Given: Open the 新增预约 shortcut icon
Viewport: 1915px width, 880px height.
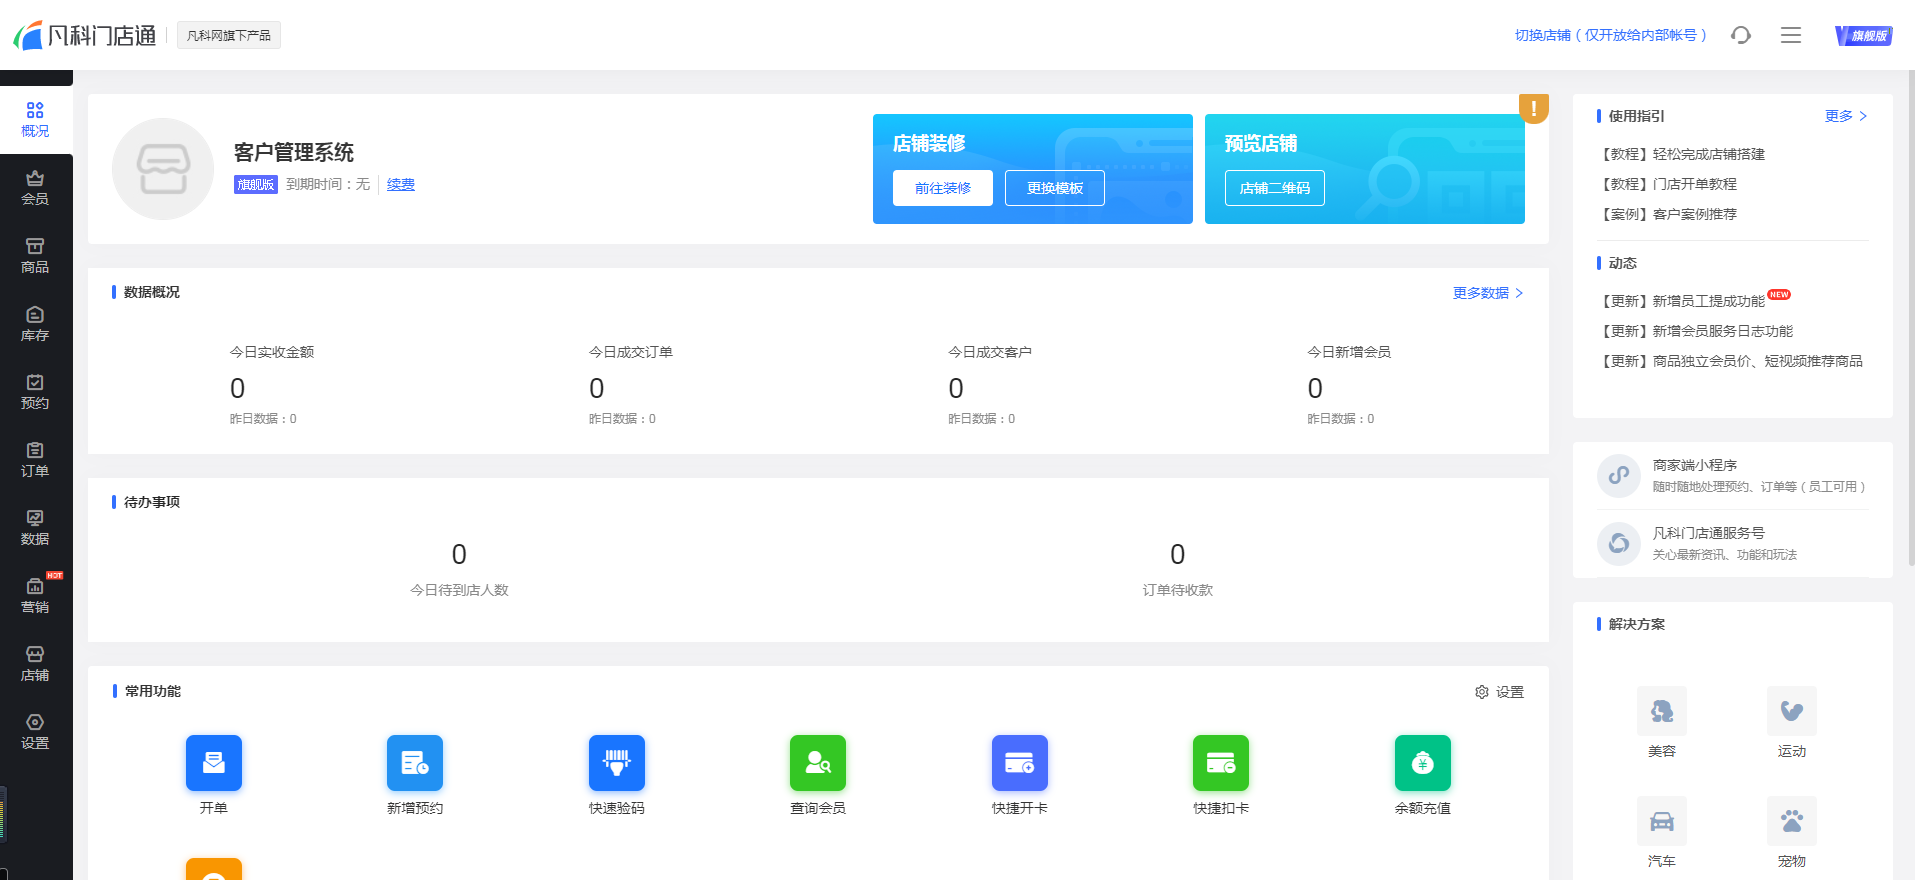Looking at the screenshot, I should pyautogui.click(x=414, y=763).
